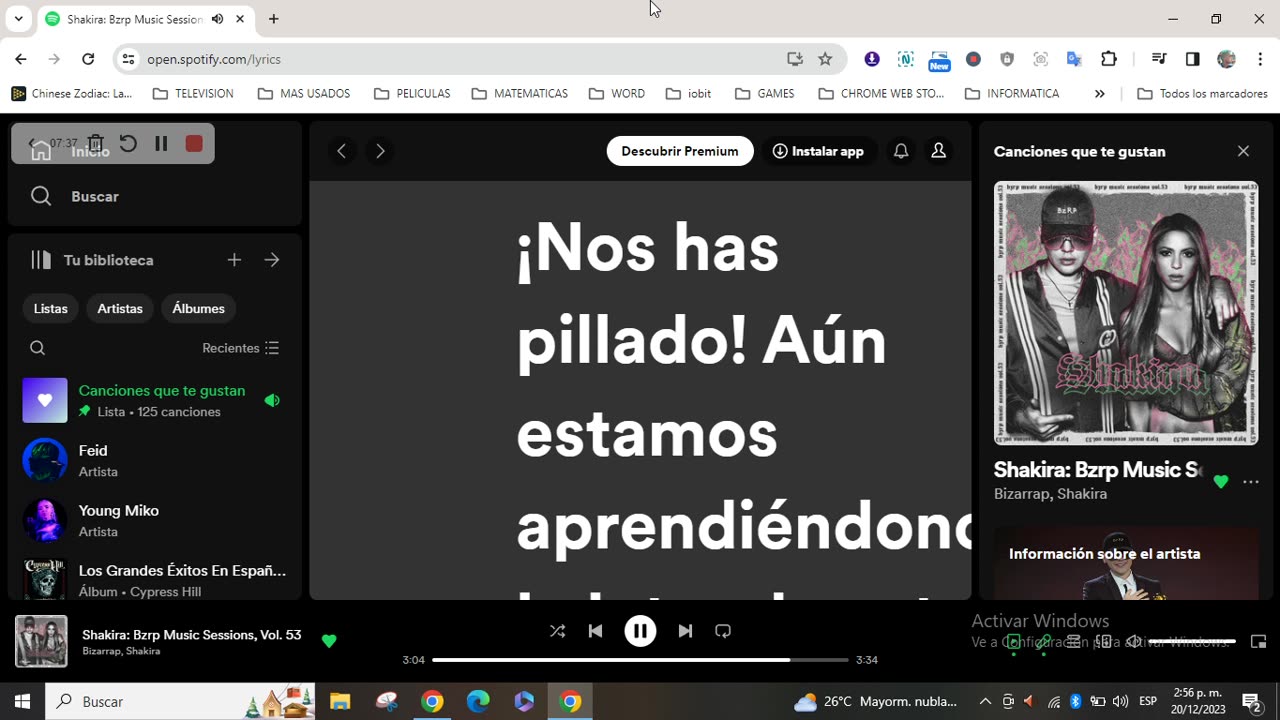Expand library with arrow icon
The width and height of the screenshot is (1280, 720).
272,260
